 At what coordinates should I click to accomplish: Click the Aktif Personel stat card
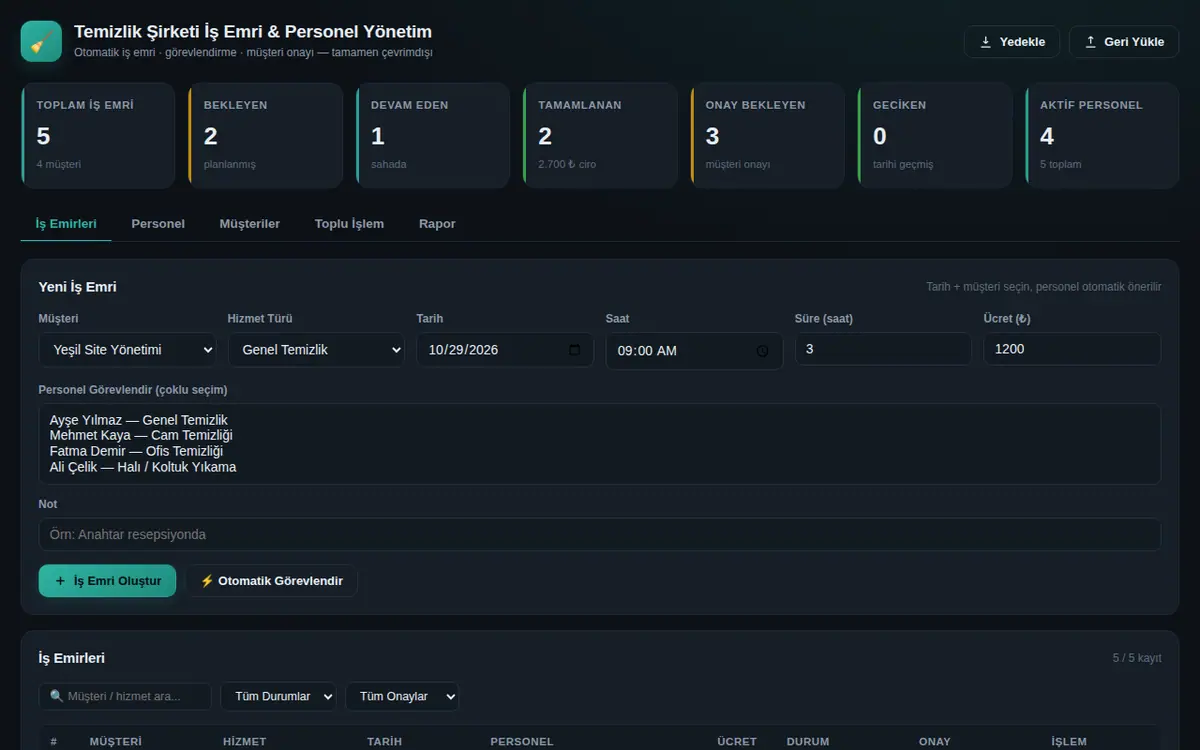[x=1102, y=135]
